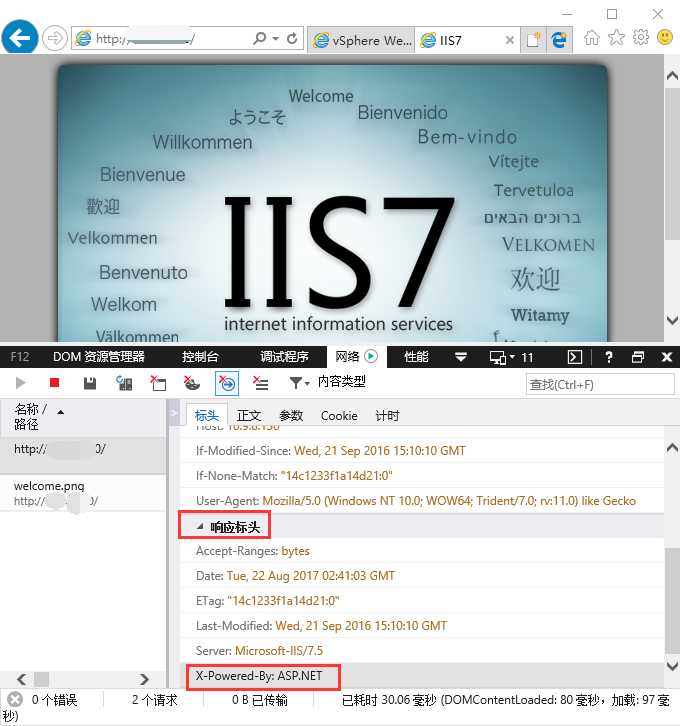
Task: Switch to the 正文 tab
Action: [249, 416]
